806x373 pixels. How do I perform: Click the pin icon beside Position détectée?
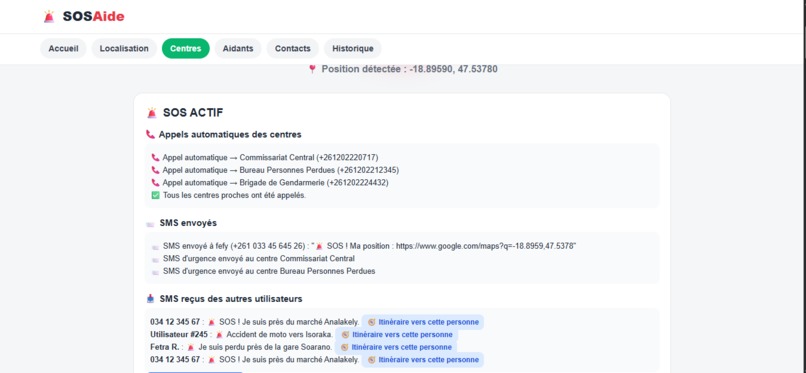(x=312, y=69)
